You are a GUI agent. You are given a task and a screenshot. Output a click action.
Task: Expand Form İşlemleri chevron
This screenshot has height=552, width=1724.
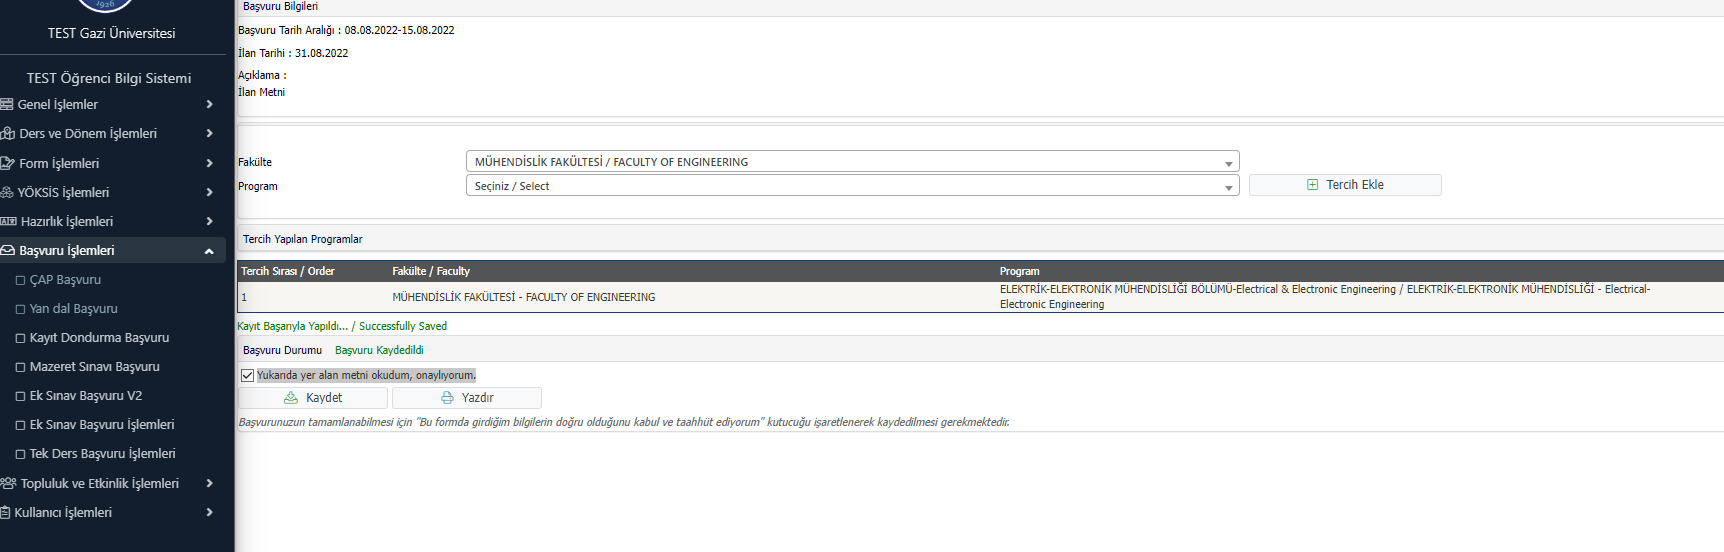click(209, 163)
